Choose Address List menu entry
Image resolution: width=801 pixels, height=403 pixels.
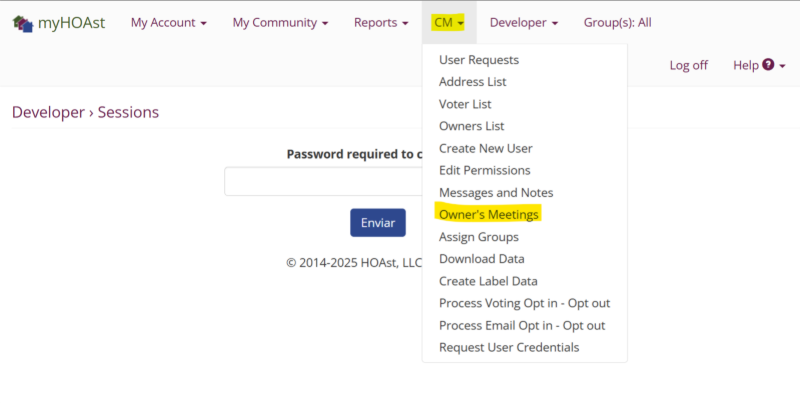[x=472, y=82]
